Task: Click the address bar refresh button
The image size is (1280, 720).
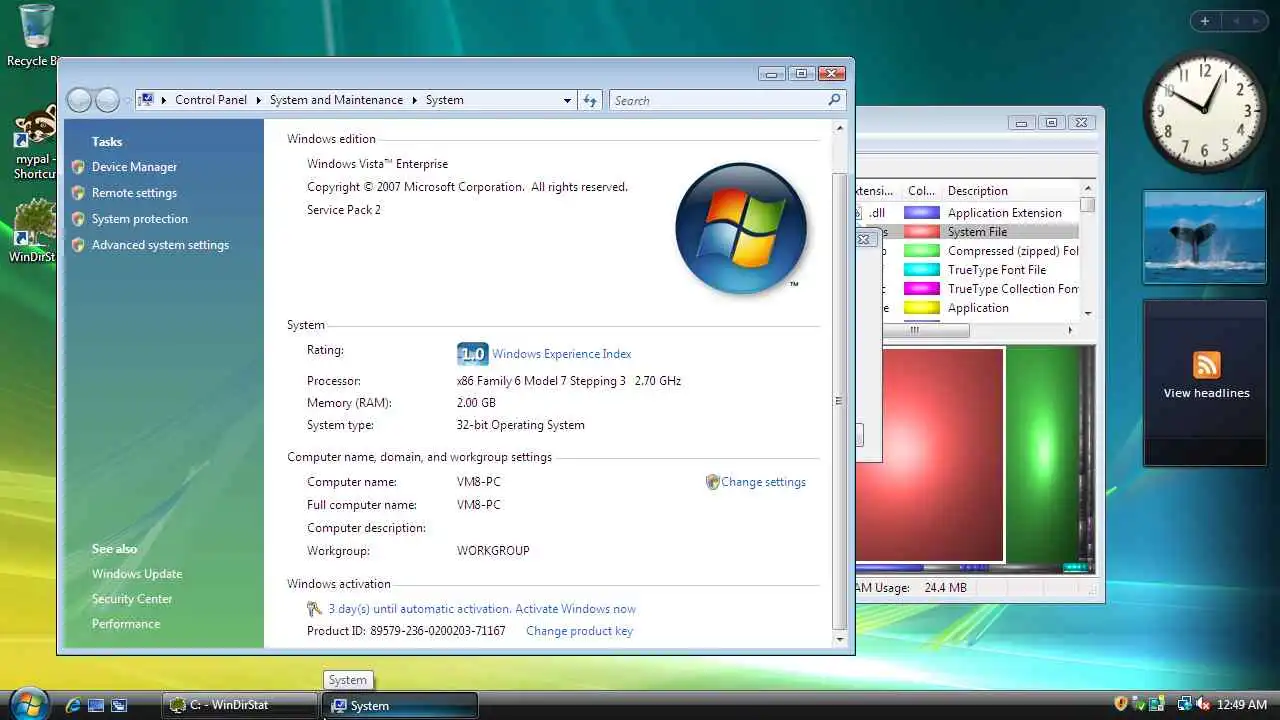Action: tap(590, 100)
